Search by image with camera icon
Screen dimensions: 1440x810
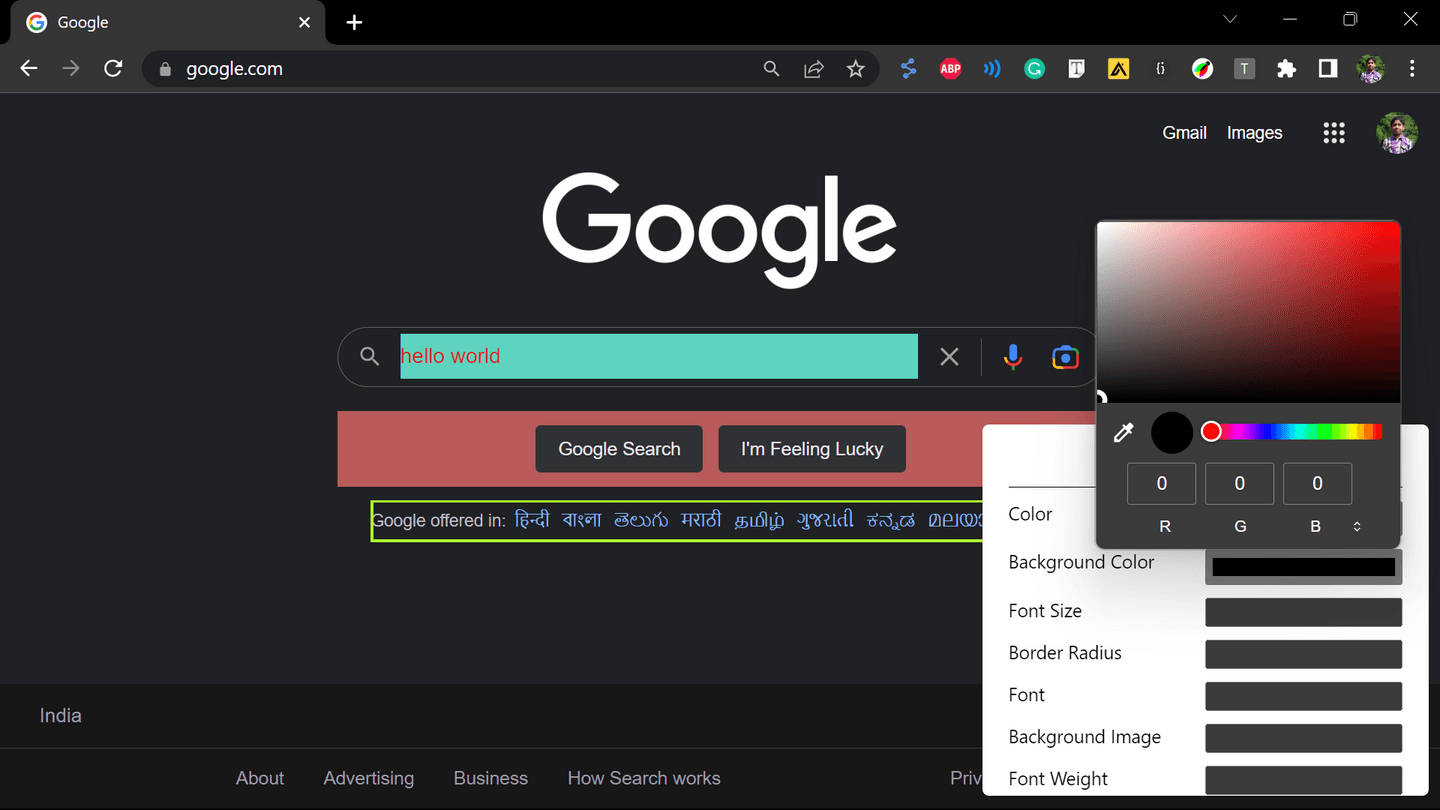point(1065,356)
